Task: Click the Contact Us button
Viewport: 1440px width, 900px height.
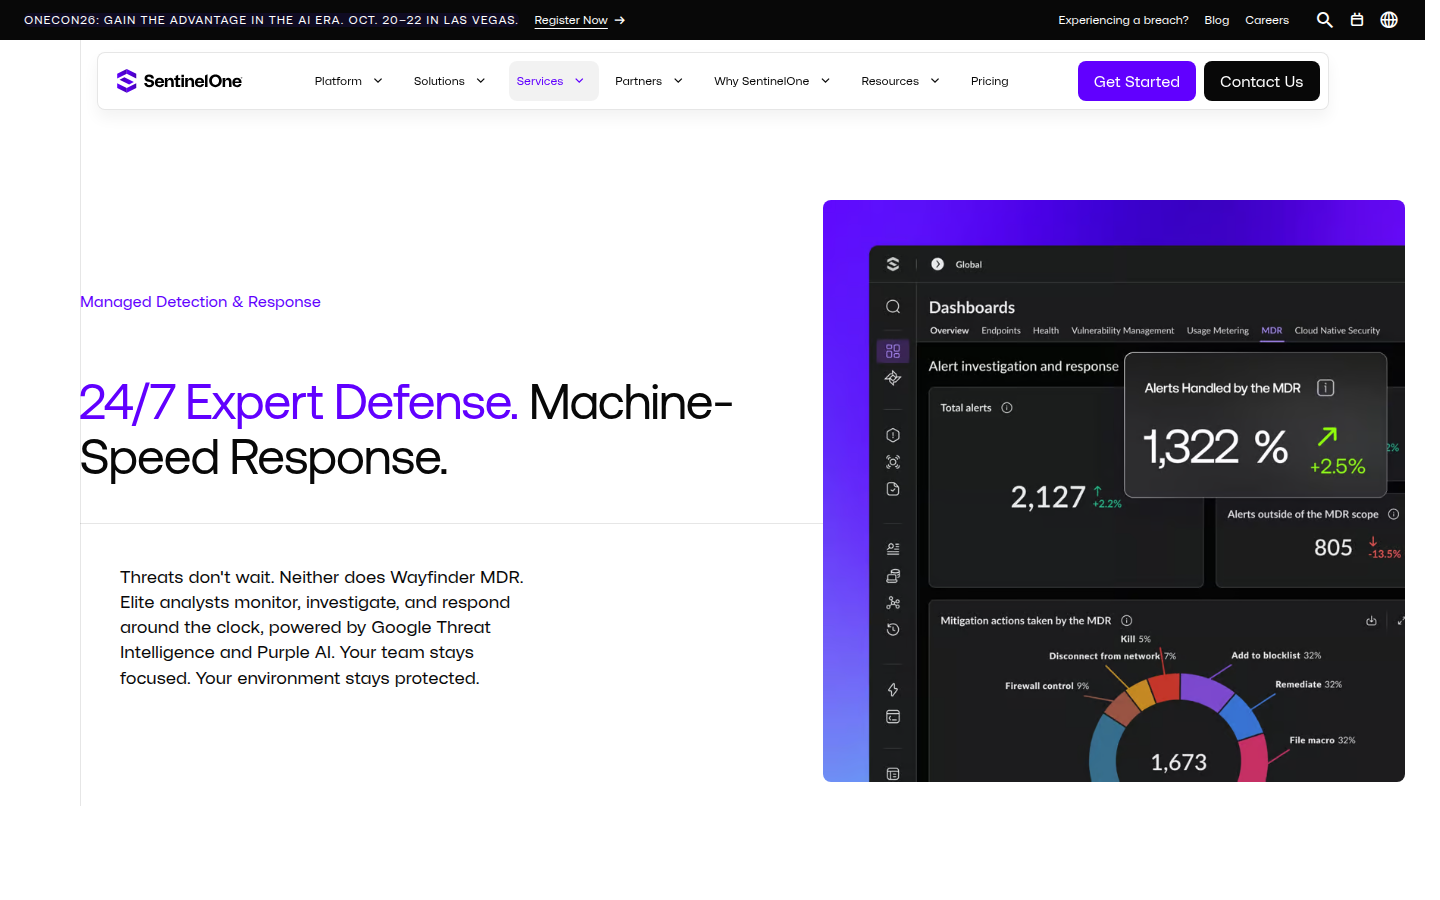Action: click(1262, 81)
